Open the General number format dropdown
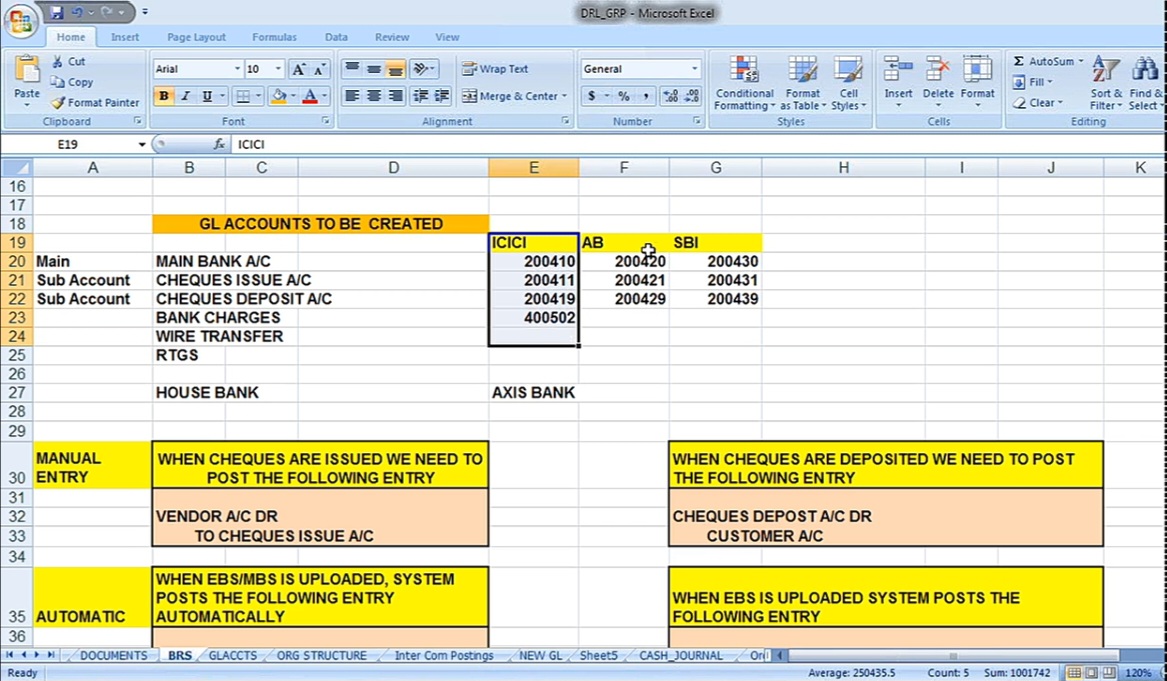Image resolution: width=1167 pixels, height=681 pixels. (x=694, y=69)
